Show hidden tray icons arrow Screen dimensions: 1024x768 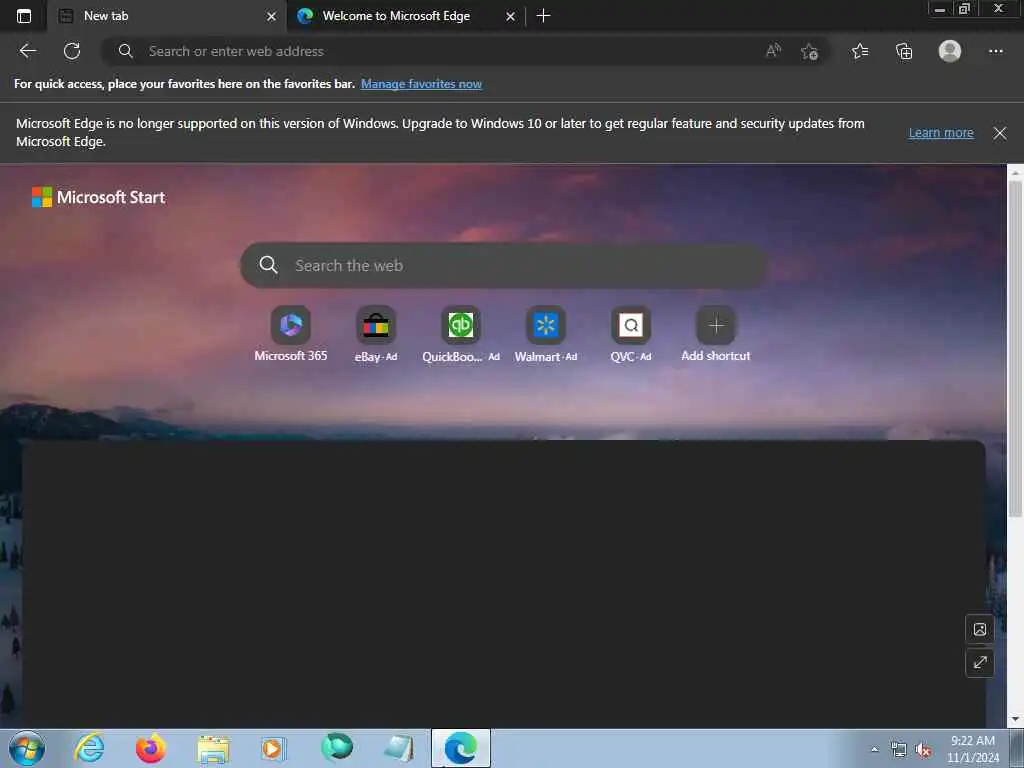[x=874, y=750]
